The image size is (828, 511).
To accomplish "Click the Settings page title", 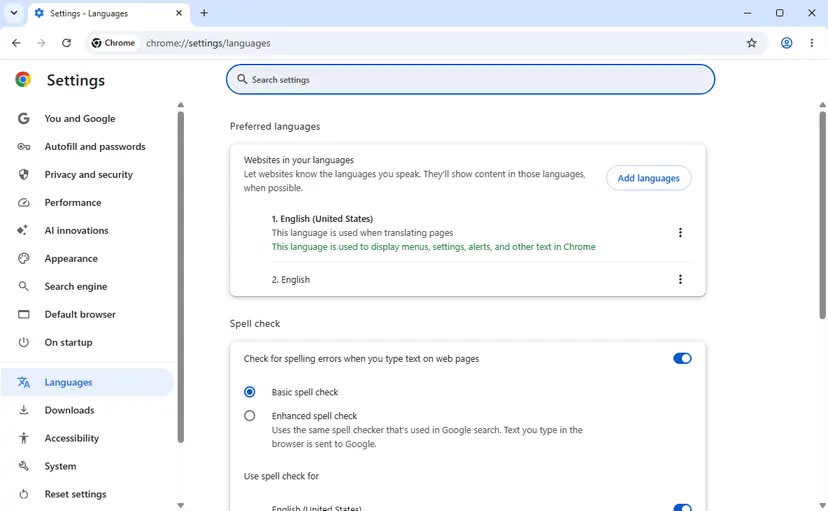I will 76,80.
